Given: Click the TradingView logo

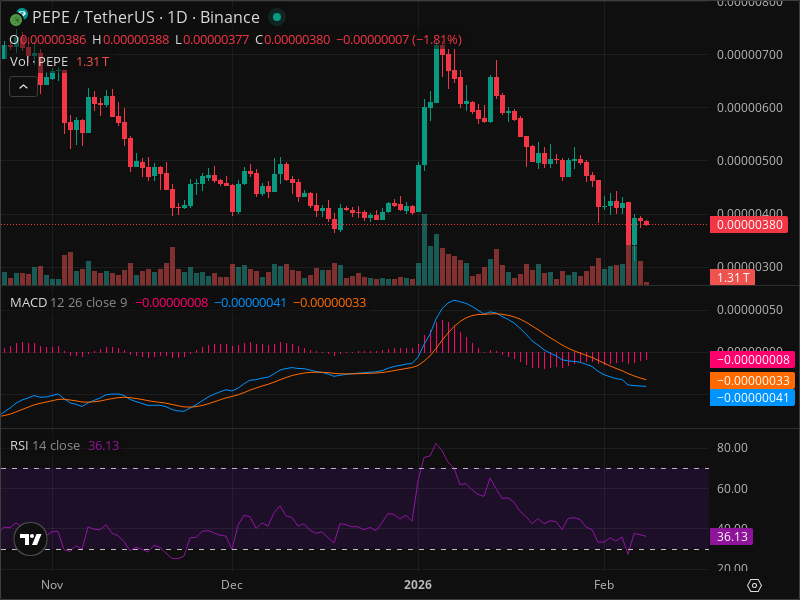Looking at the screenshot, I should pos(30,539).
